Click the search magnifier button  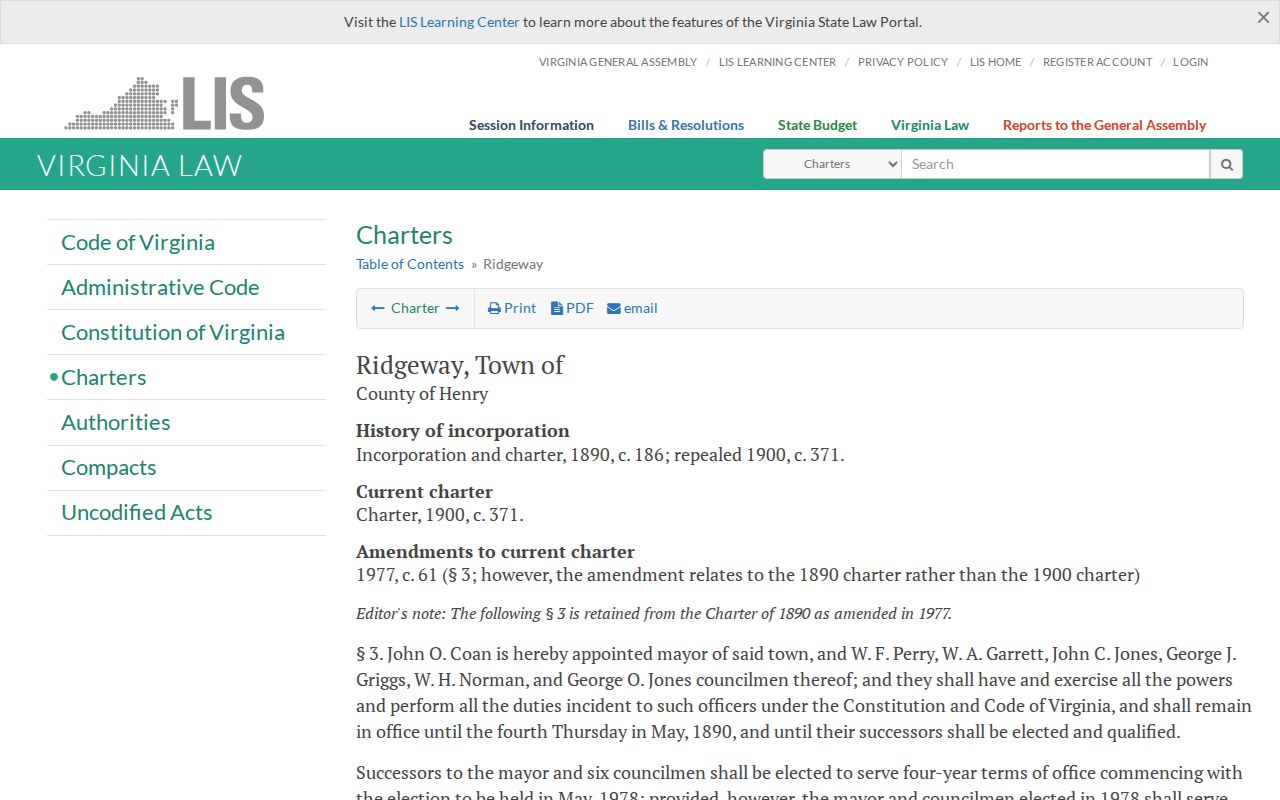pyautogui.click(x=1226, y=164)
